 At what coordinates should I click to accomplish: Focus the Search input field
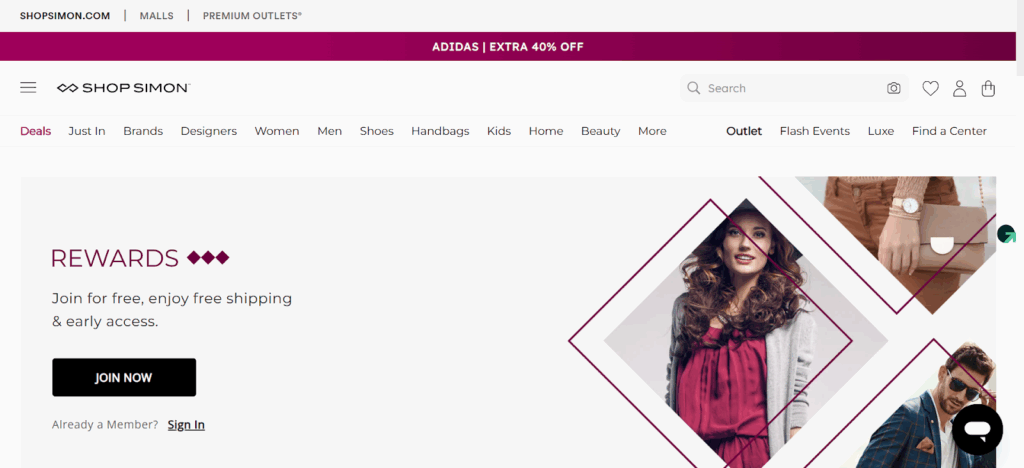point(790,88)
